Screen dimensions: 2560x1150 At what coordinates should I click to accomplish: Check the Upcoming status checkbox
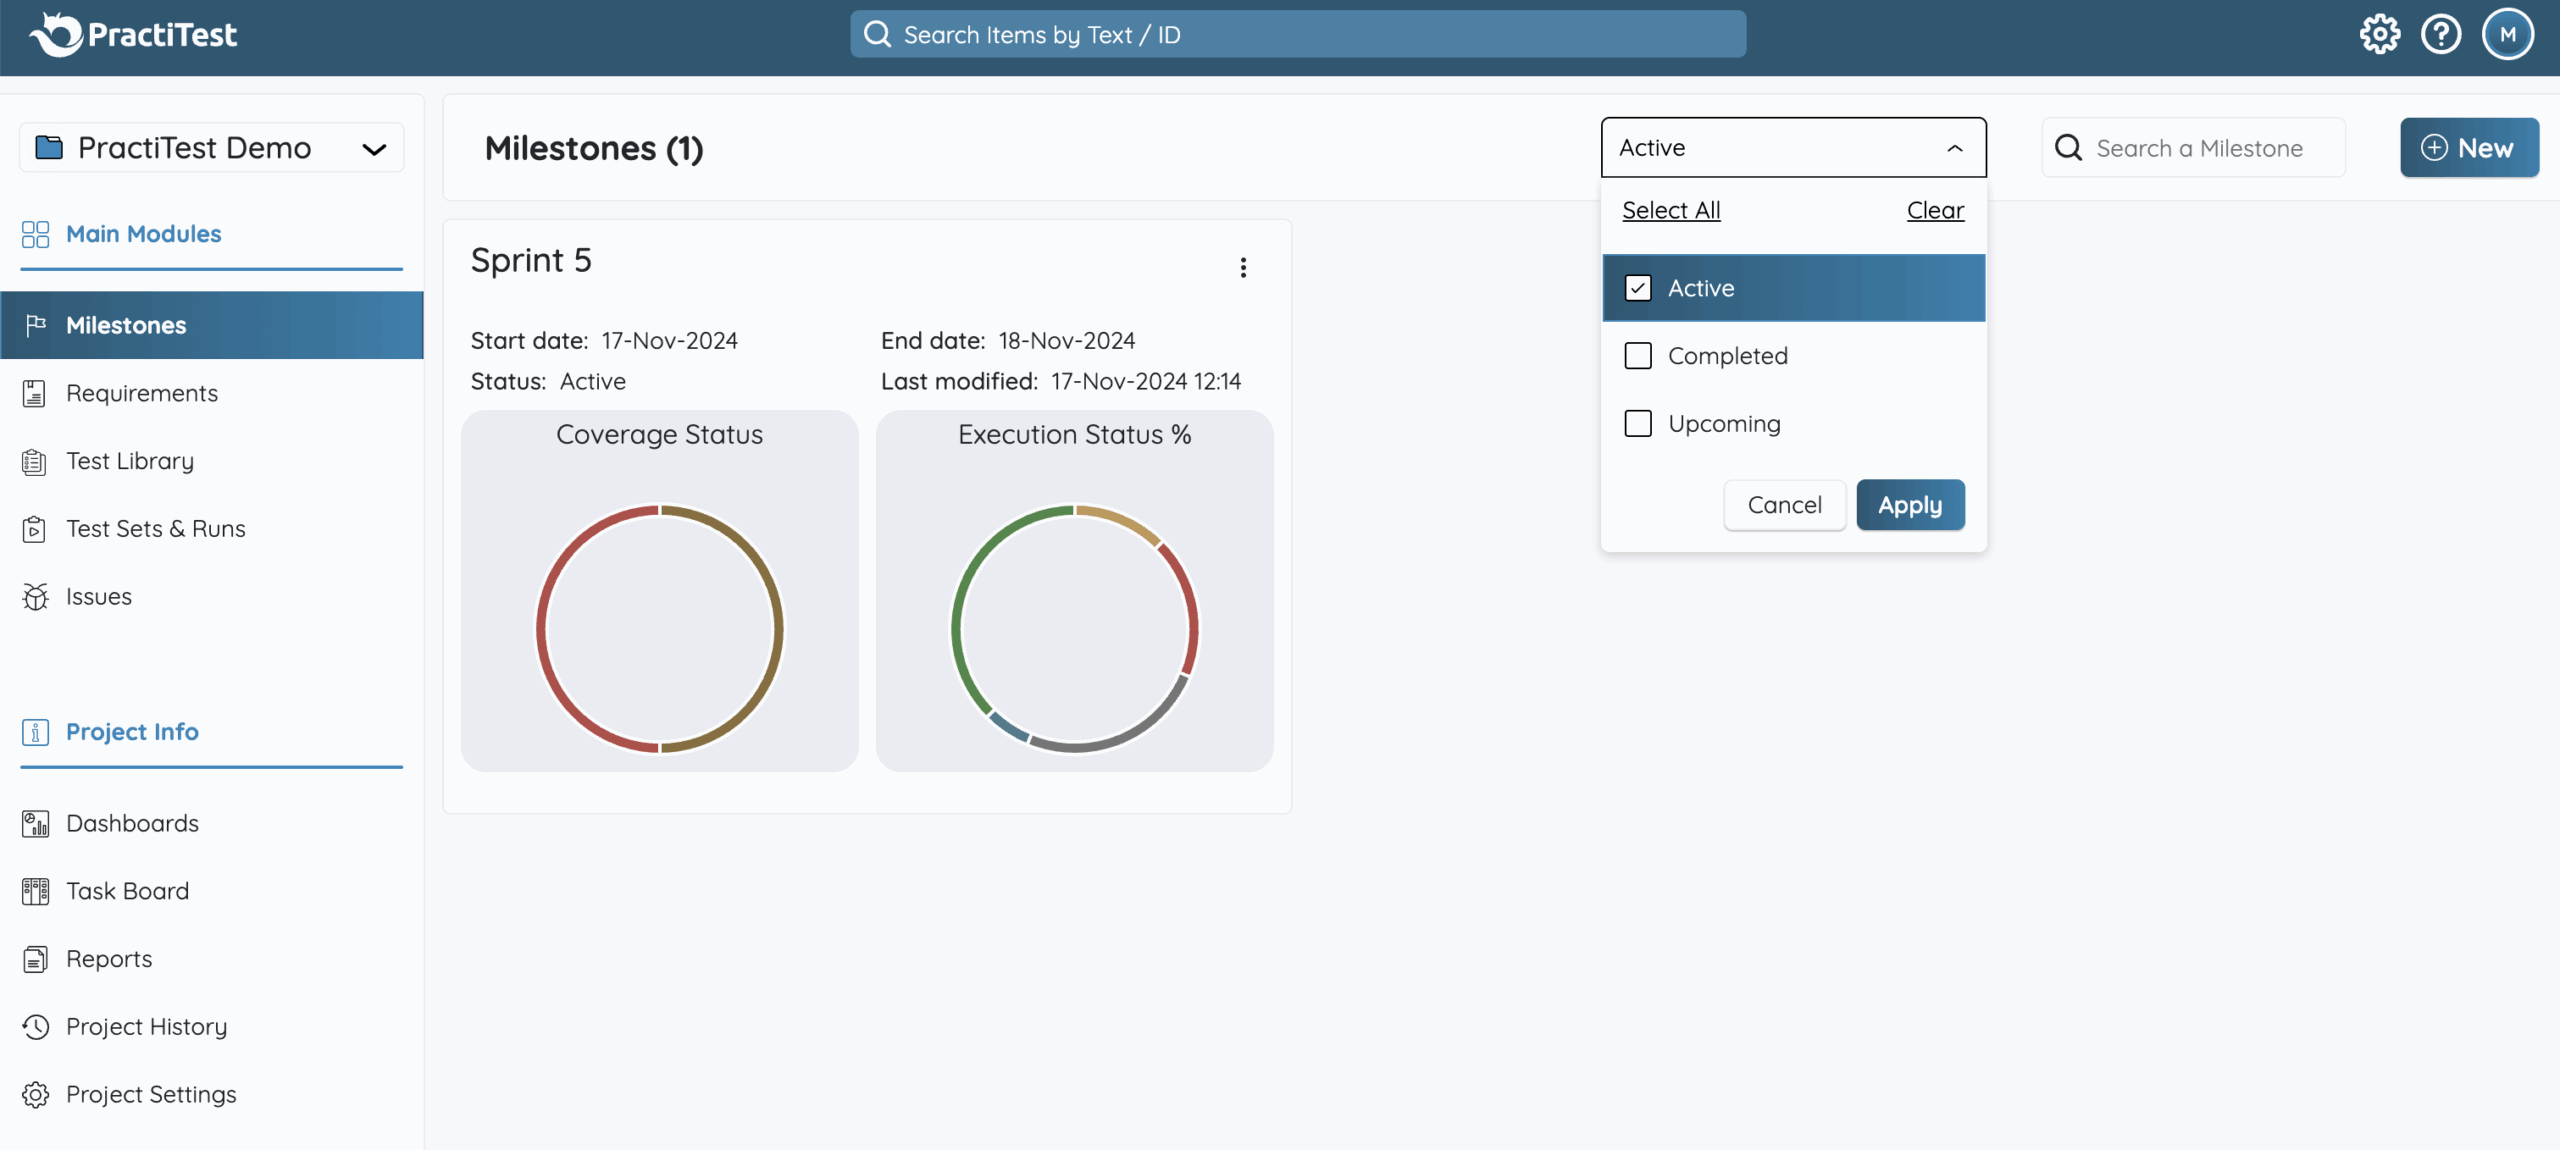[x=1638, y=424]
